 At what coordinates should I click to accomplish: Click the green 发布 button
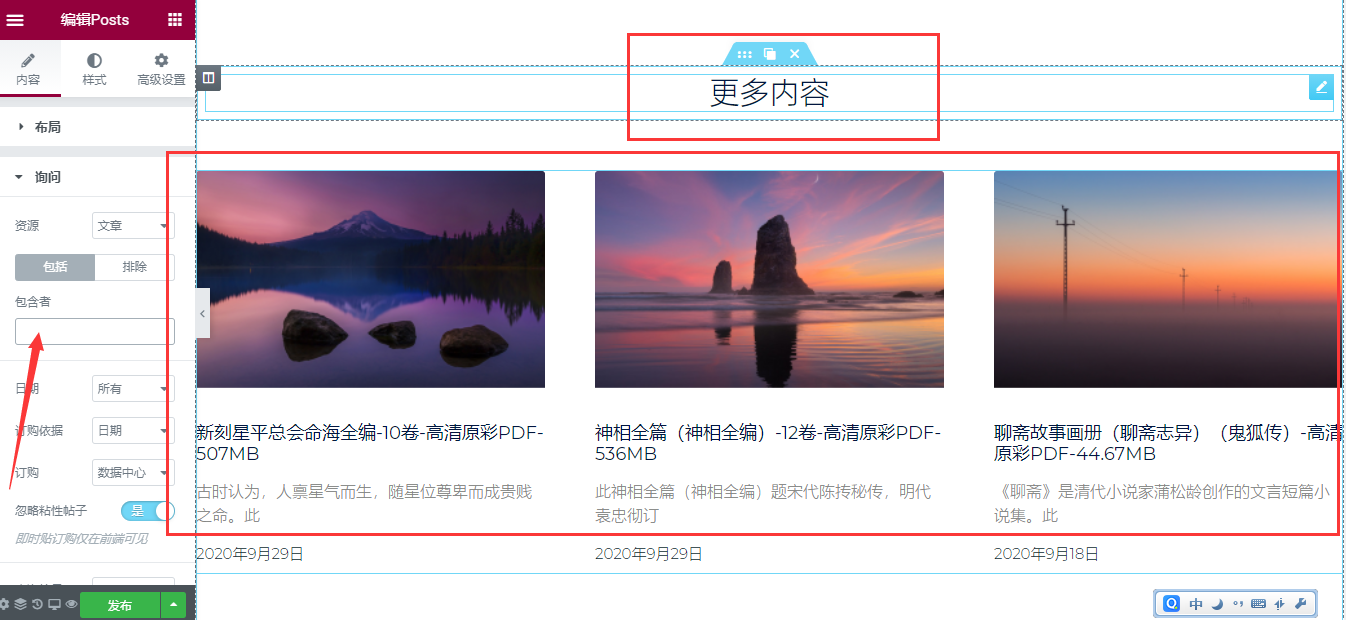click(x=120, y=606)
